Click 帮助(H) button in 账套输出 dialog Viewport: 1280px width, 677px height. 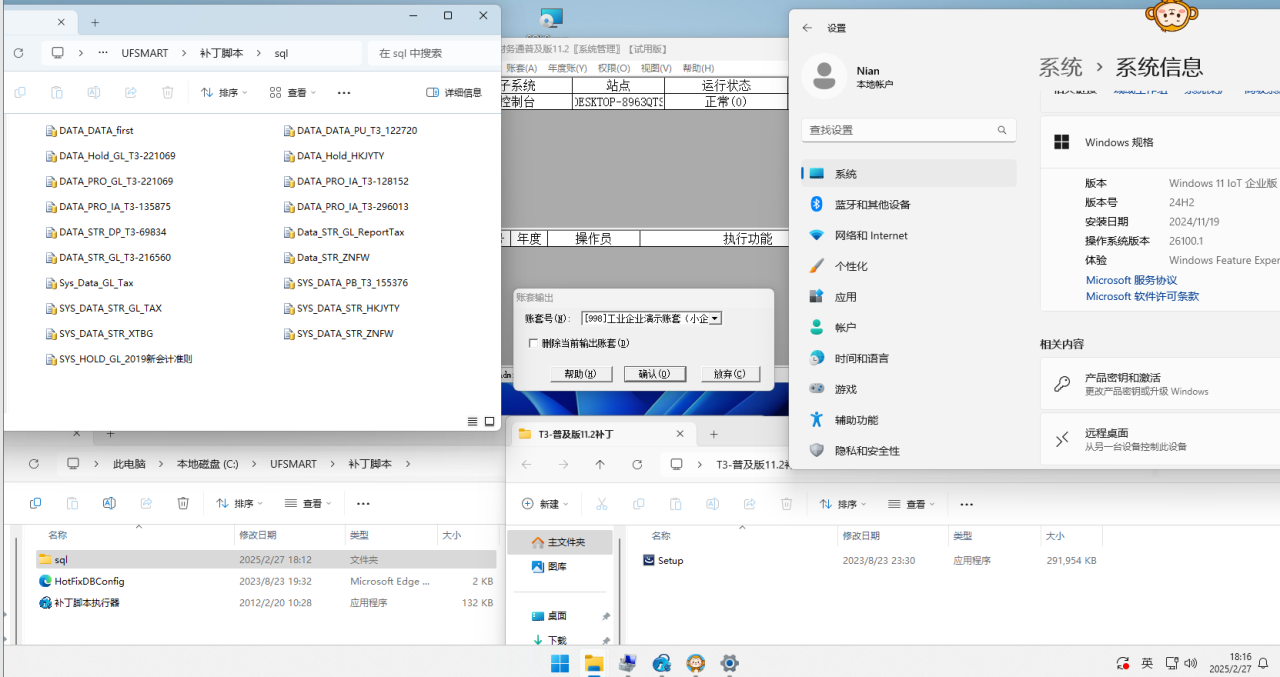pos(580,374)
